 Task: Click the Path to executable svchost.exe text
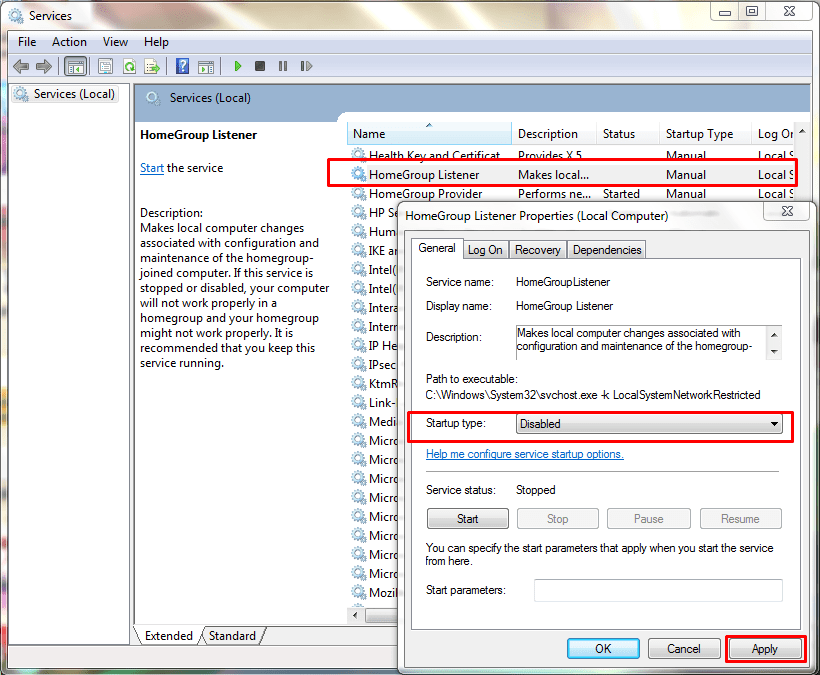[x=593, y=395]
